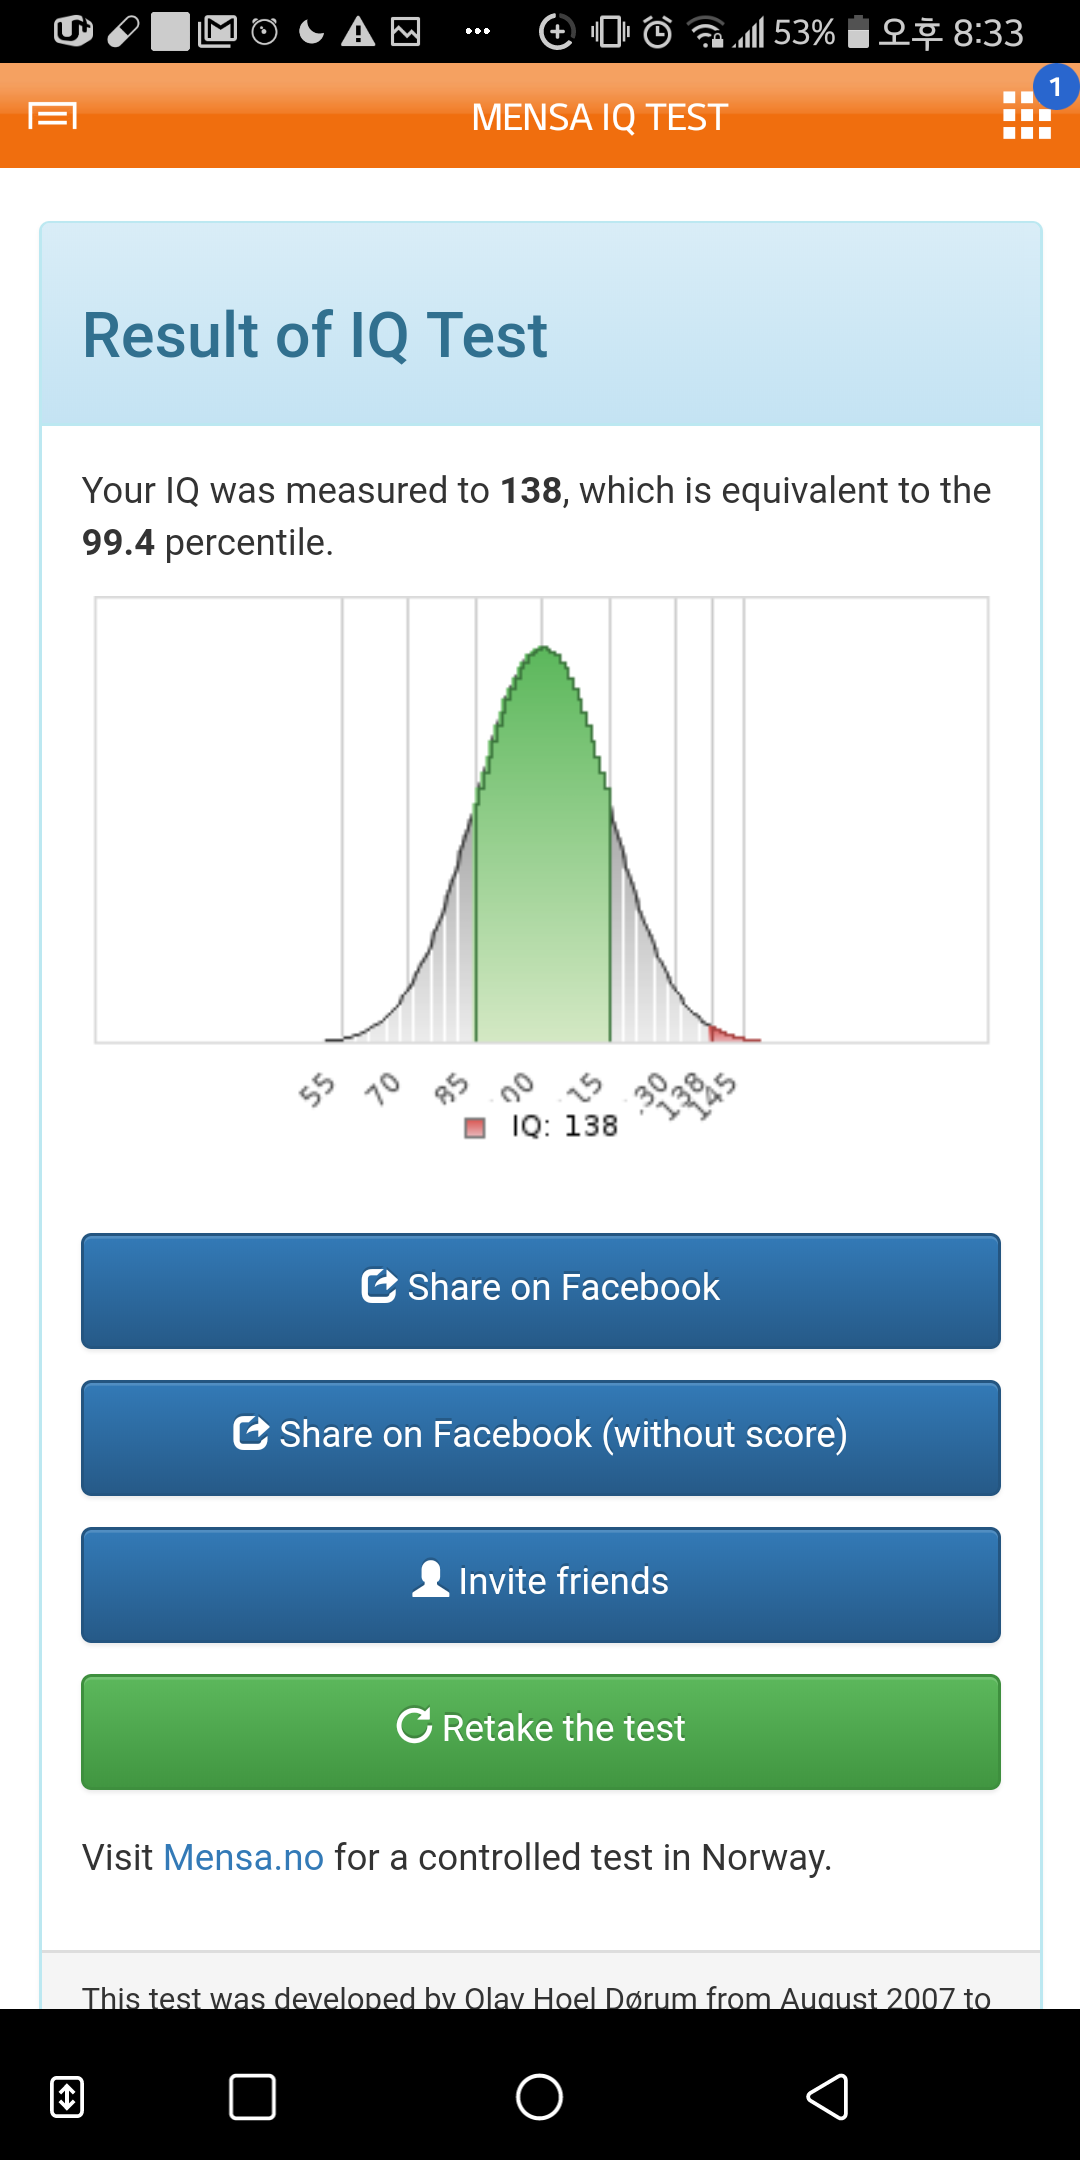
Task: Share on Facebook (without score) button
Action: tap(541, 1438)
